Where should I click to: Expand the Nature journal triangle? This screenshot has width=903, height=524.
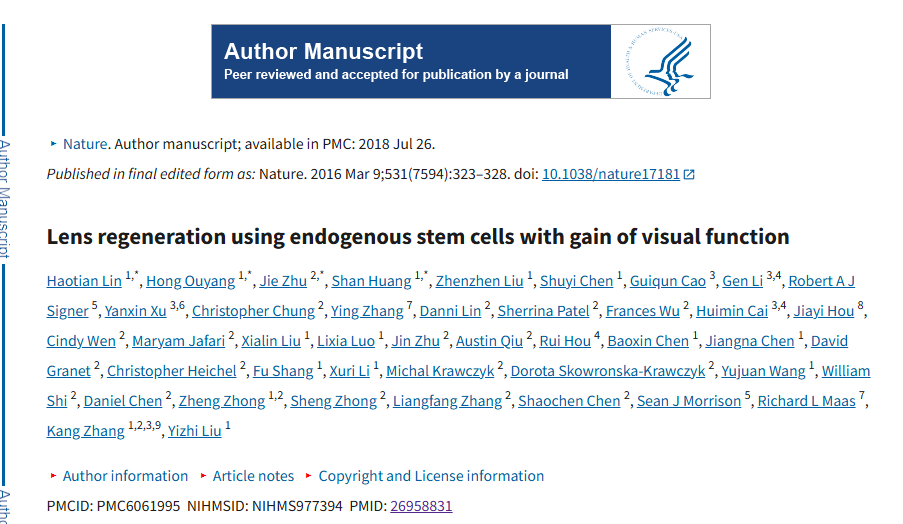click(54, 144)
